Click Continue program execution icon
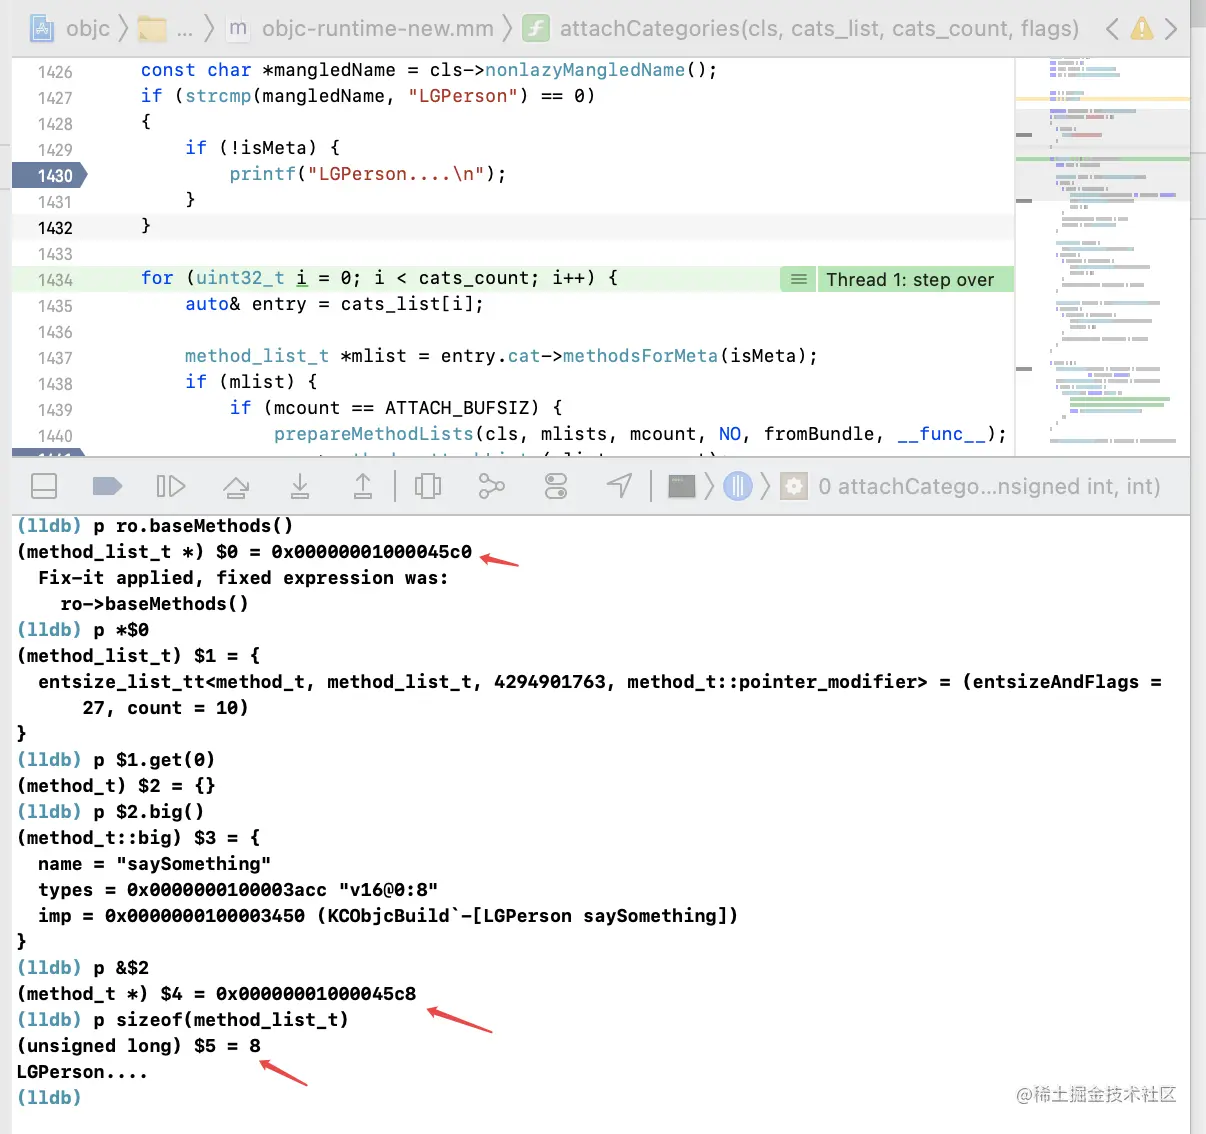 point(170,486)
